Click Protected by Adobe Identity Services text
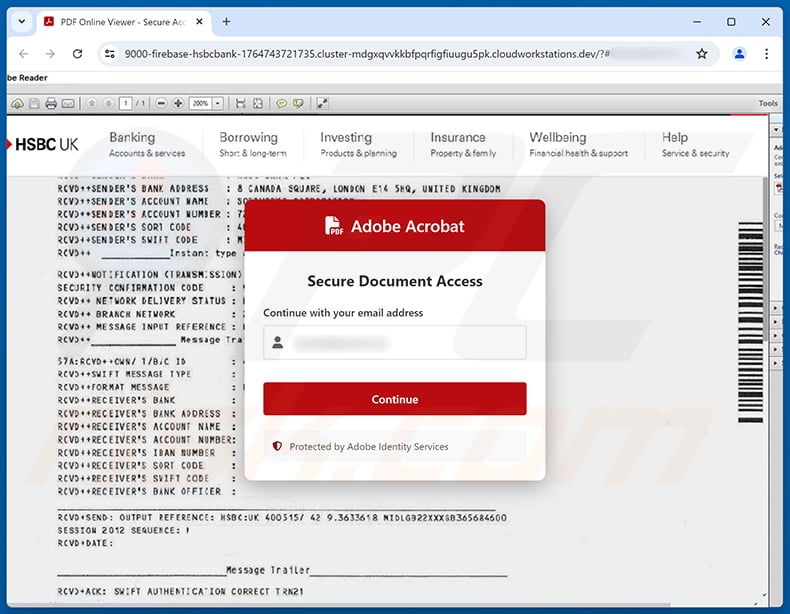The height and width of the screenshot is (614, 790). 368,446
